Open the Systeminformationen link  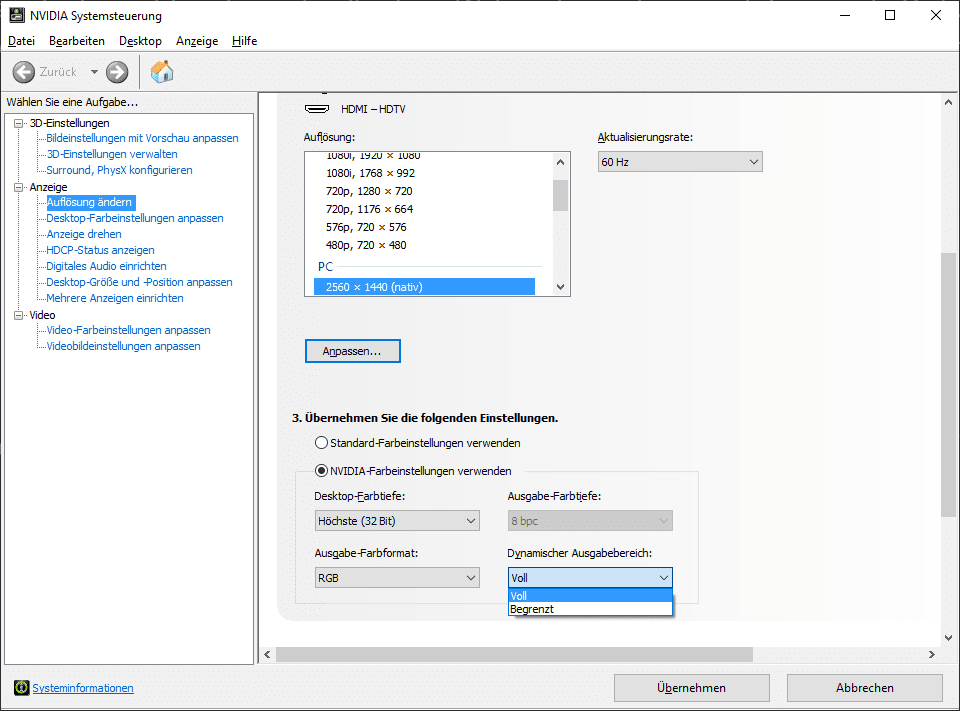(83, 688)
